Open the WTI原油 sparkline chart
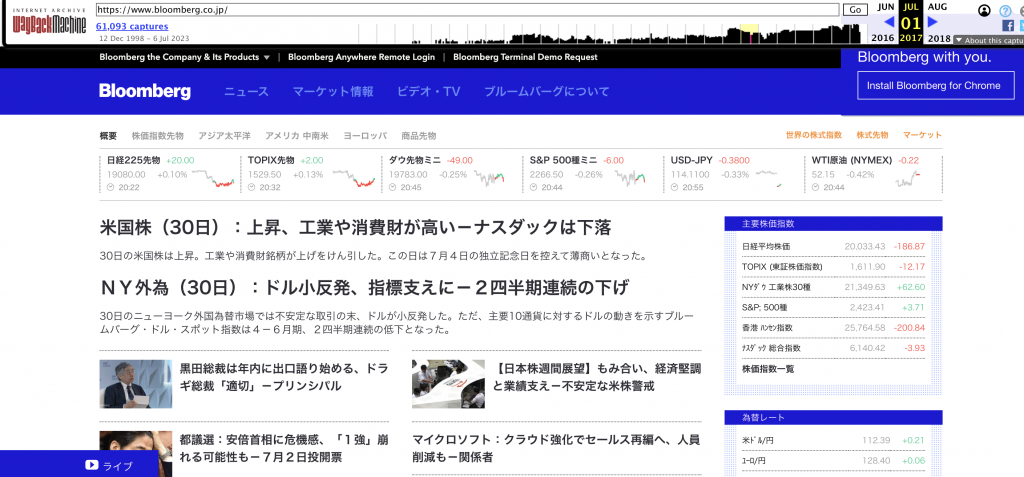This screenshot has height=477, width=1024. click(x=908, y=178)
